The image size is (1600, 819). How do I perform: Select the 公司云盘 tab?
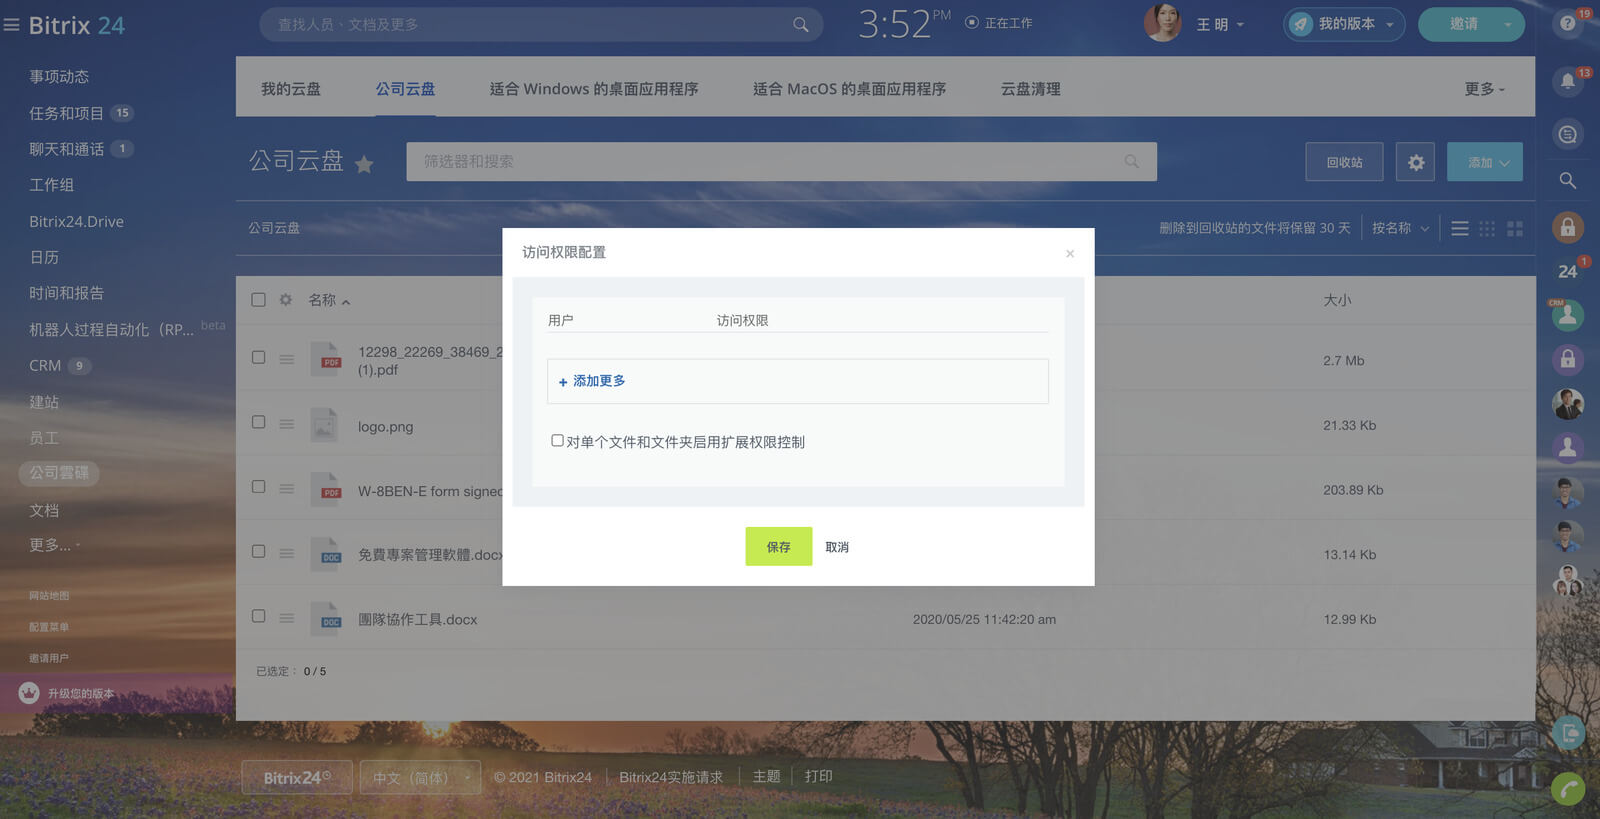coord(405,89)
